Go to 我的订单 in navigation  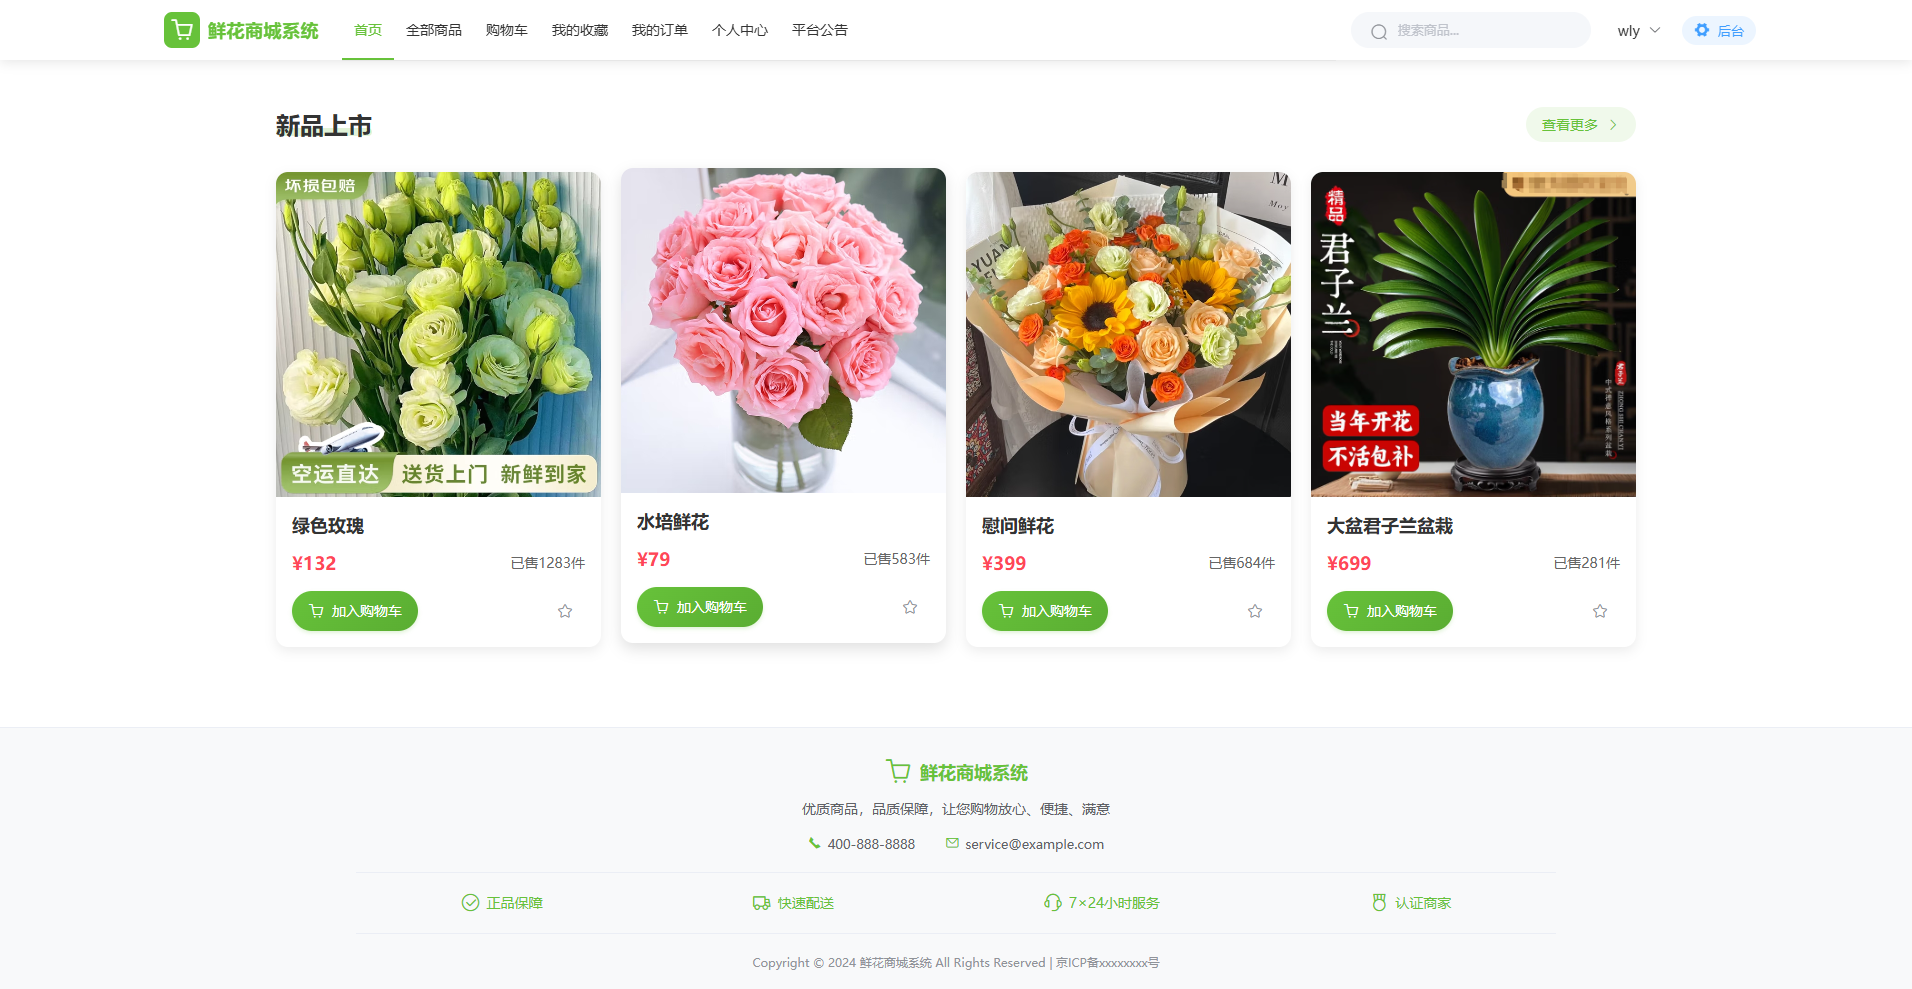pyautogui.click(x=660, y=30)
